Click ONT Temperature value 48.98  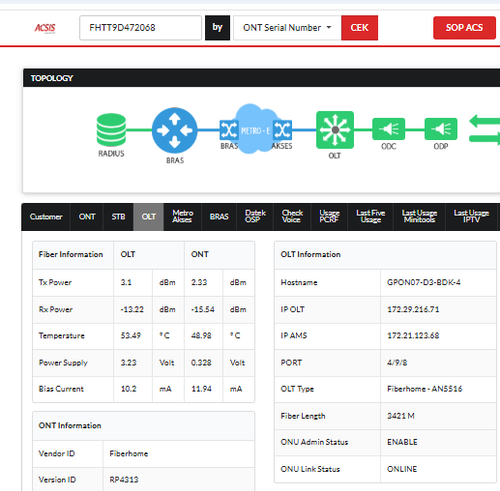[201, 336]
